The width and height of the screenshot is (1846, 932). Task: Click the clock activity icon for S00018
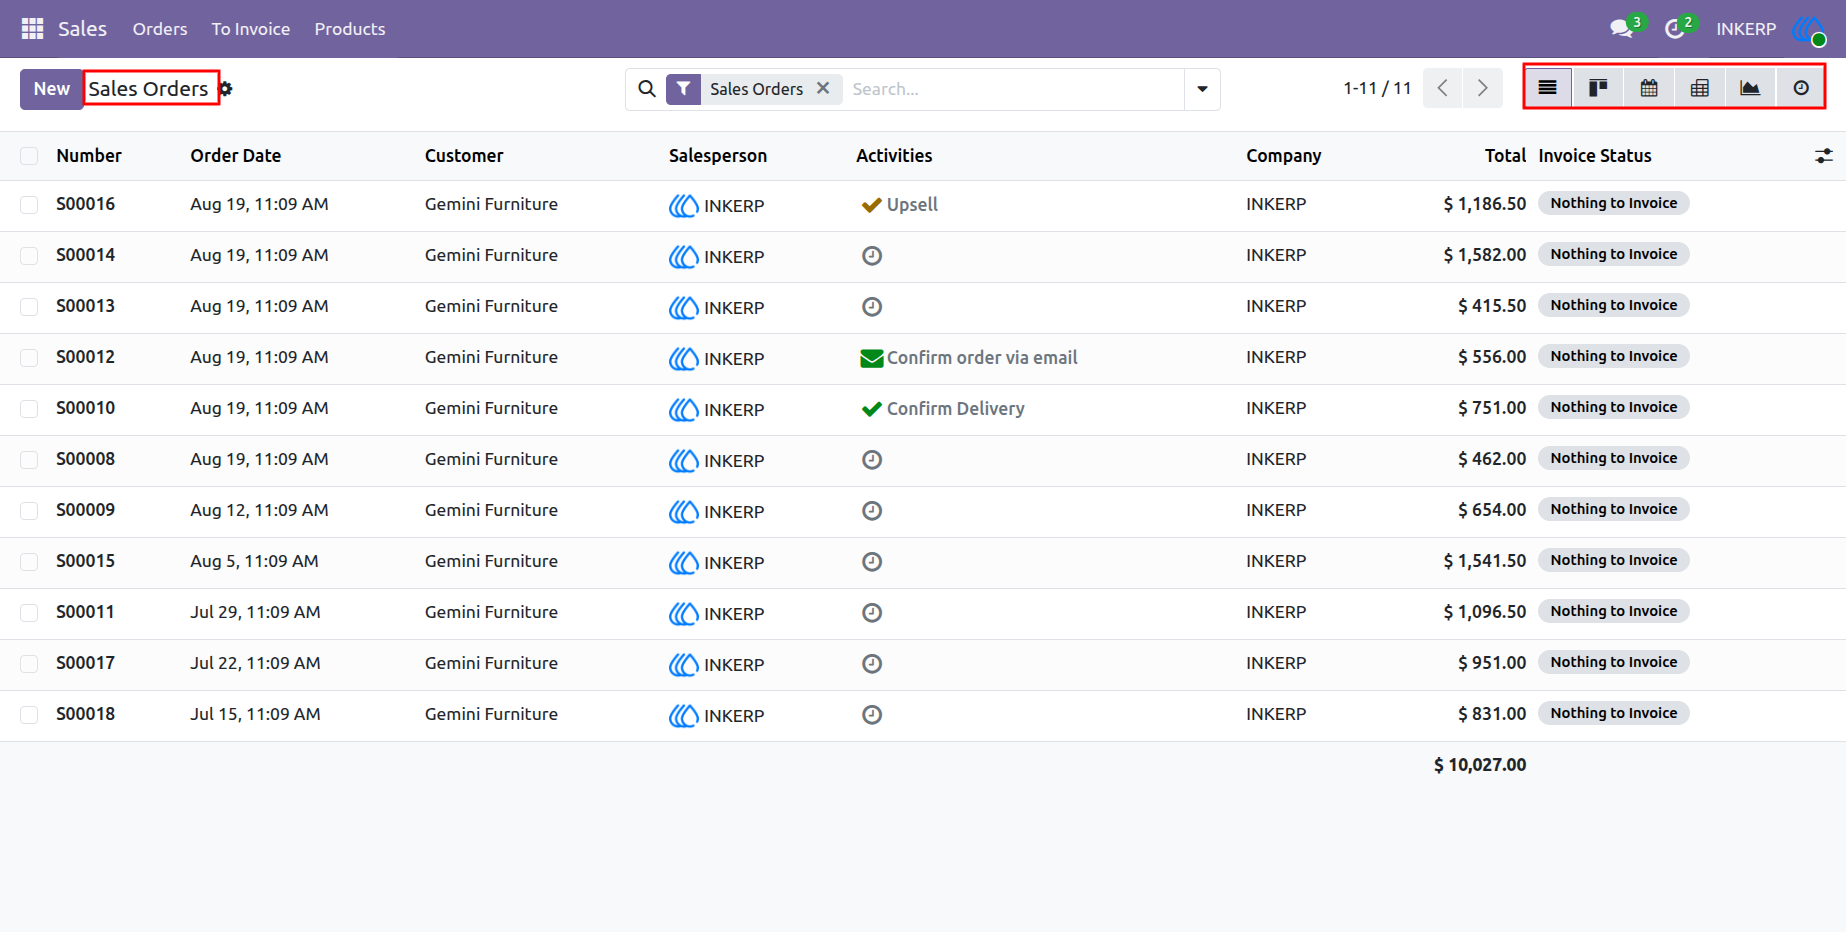[x=872, y=715]
